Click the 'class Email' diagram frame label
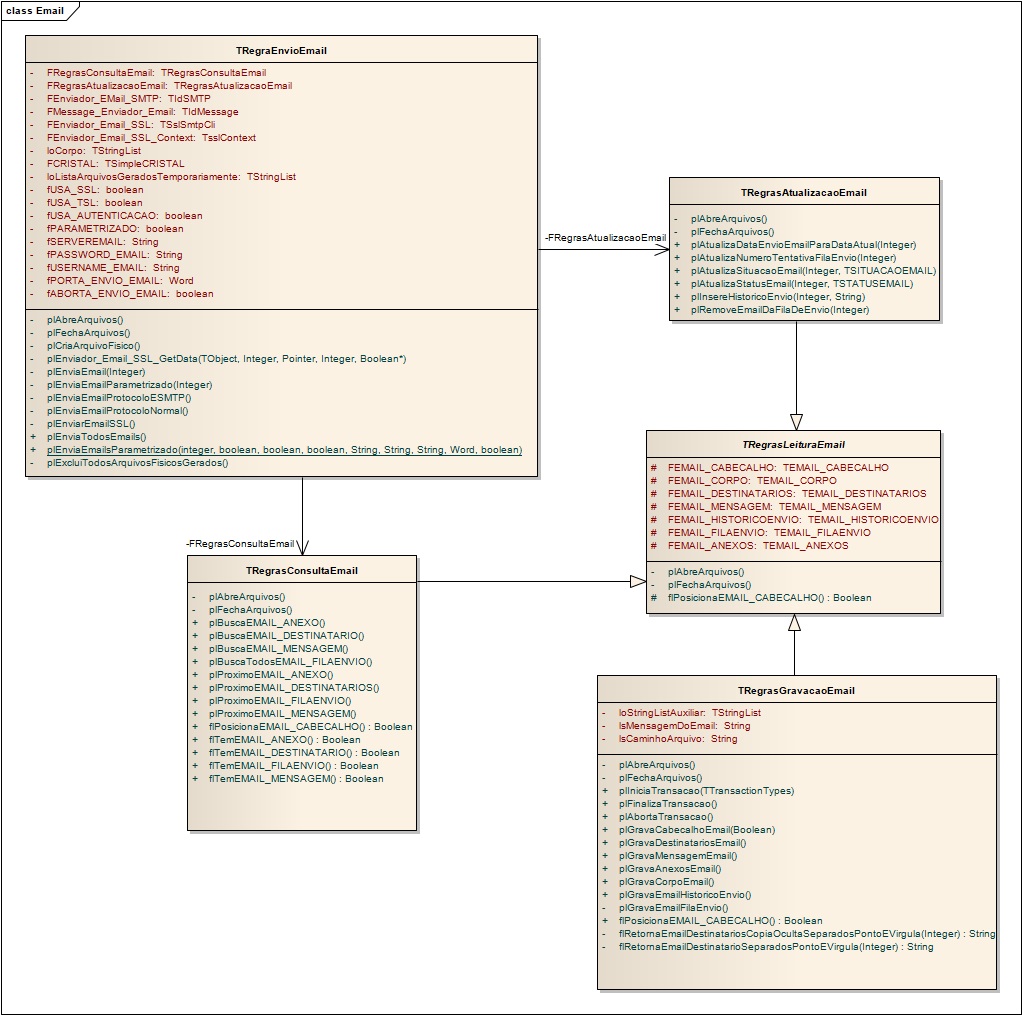The width and height of the screenshot is (1022, 1015). tap(35, 10)
